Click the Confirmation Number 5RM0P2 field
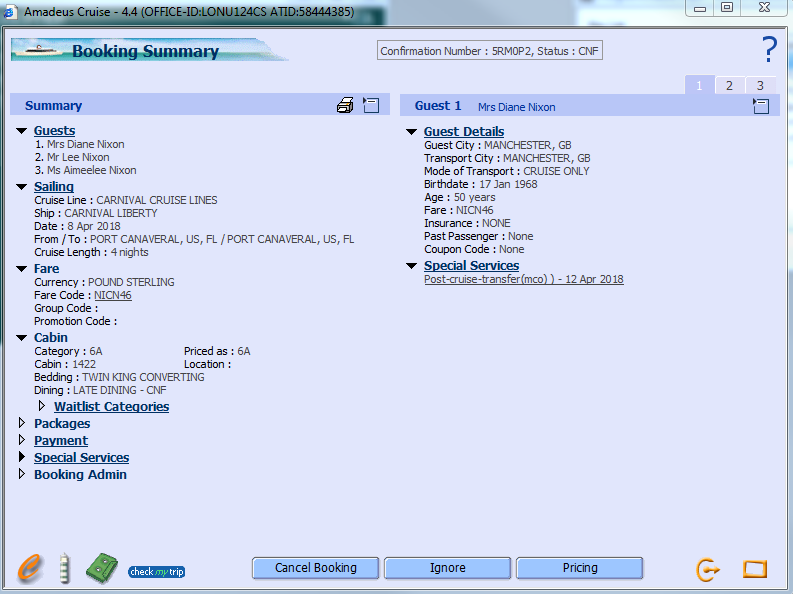 click(x=490, y=51)
